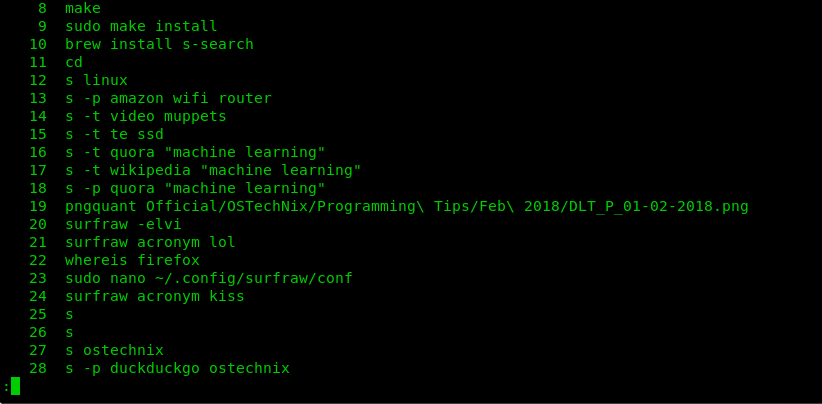Select the "brew install s-search" history entry
Screen dimensions: 822x404
tap(159, 44)
